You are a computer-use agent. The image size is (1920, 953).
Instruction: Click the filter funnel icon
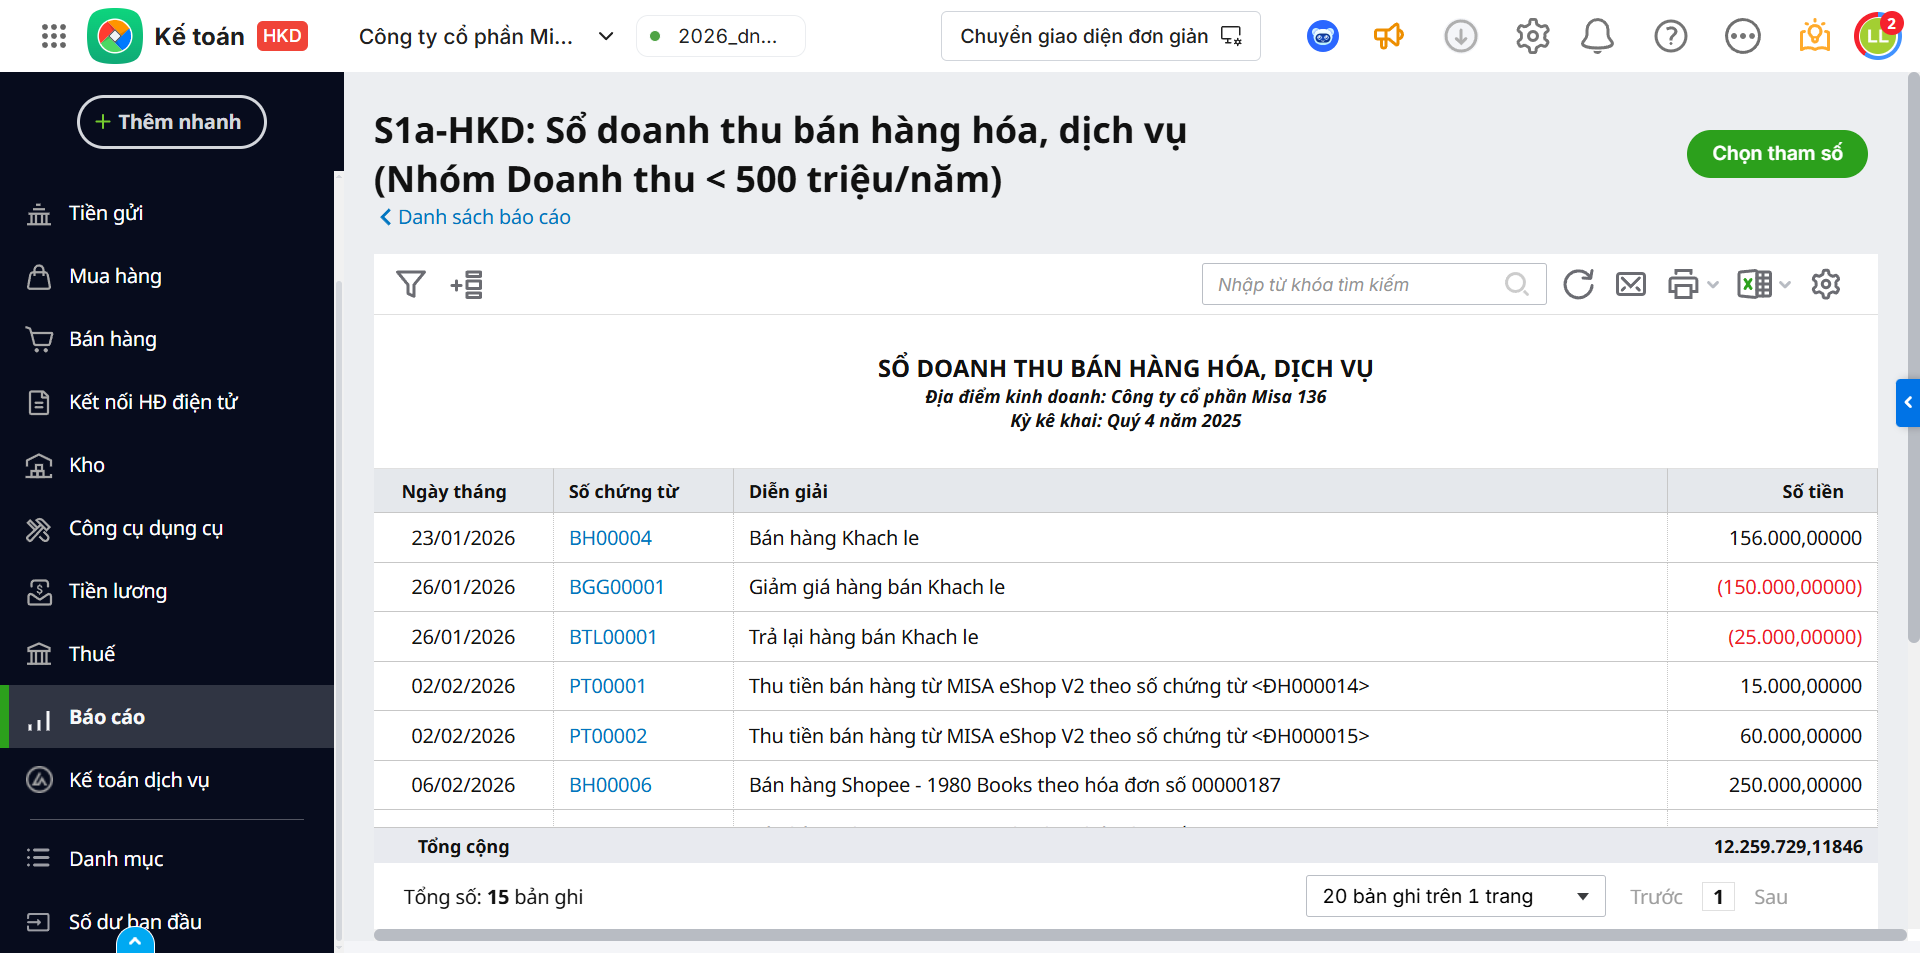[410, 285]
